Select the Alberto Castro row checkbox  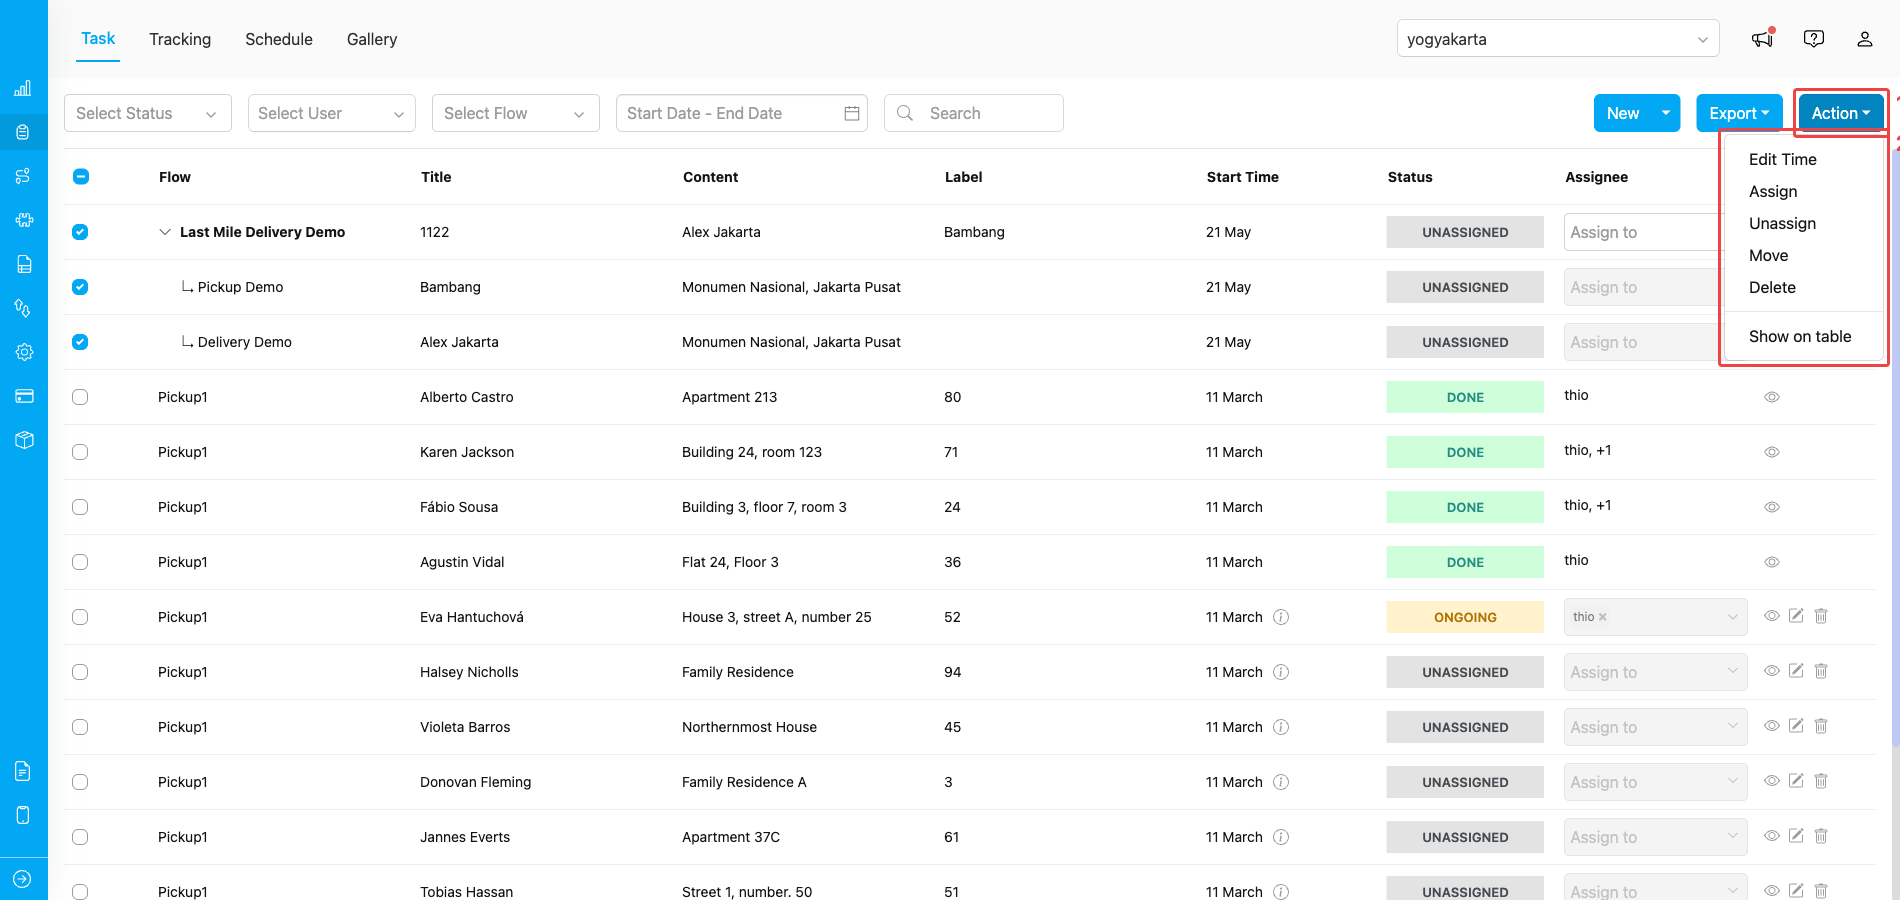pos(80,397)
